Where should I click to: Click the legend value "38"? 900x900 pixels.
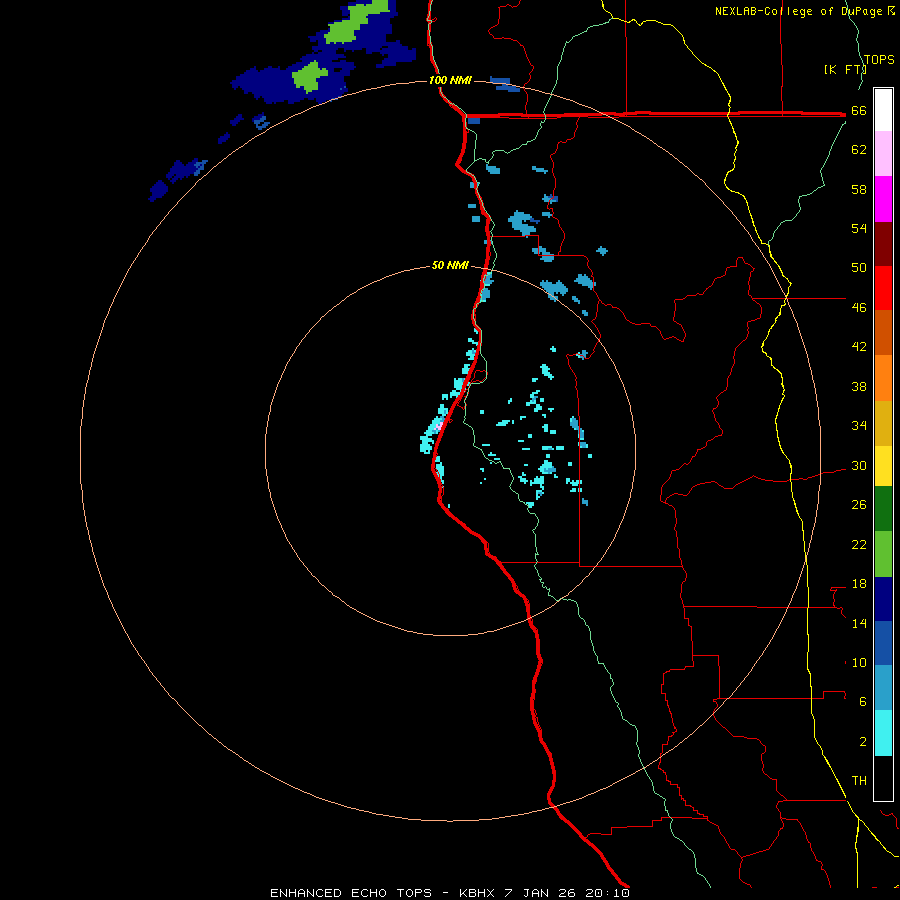pos(859,386)
